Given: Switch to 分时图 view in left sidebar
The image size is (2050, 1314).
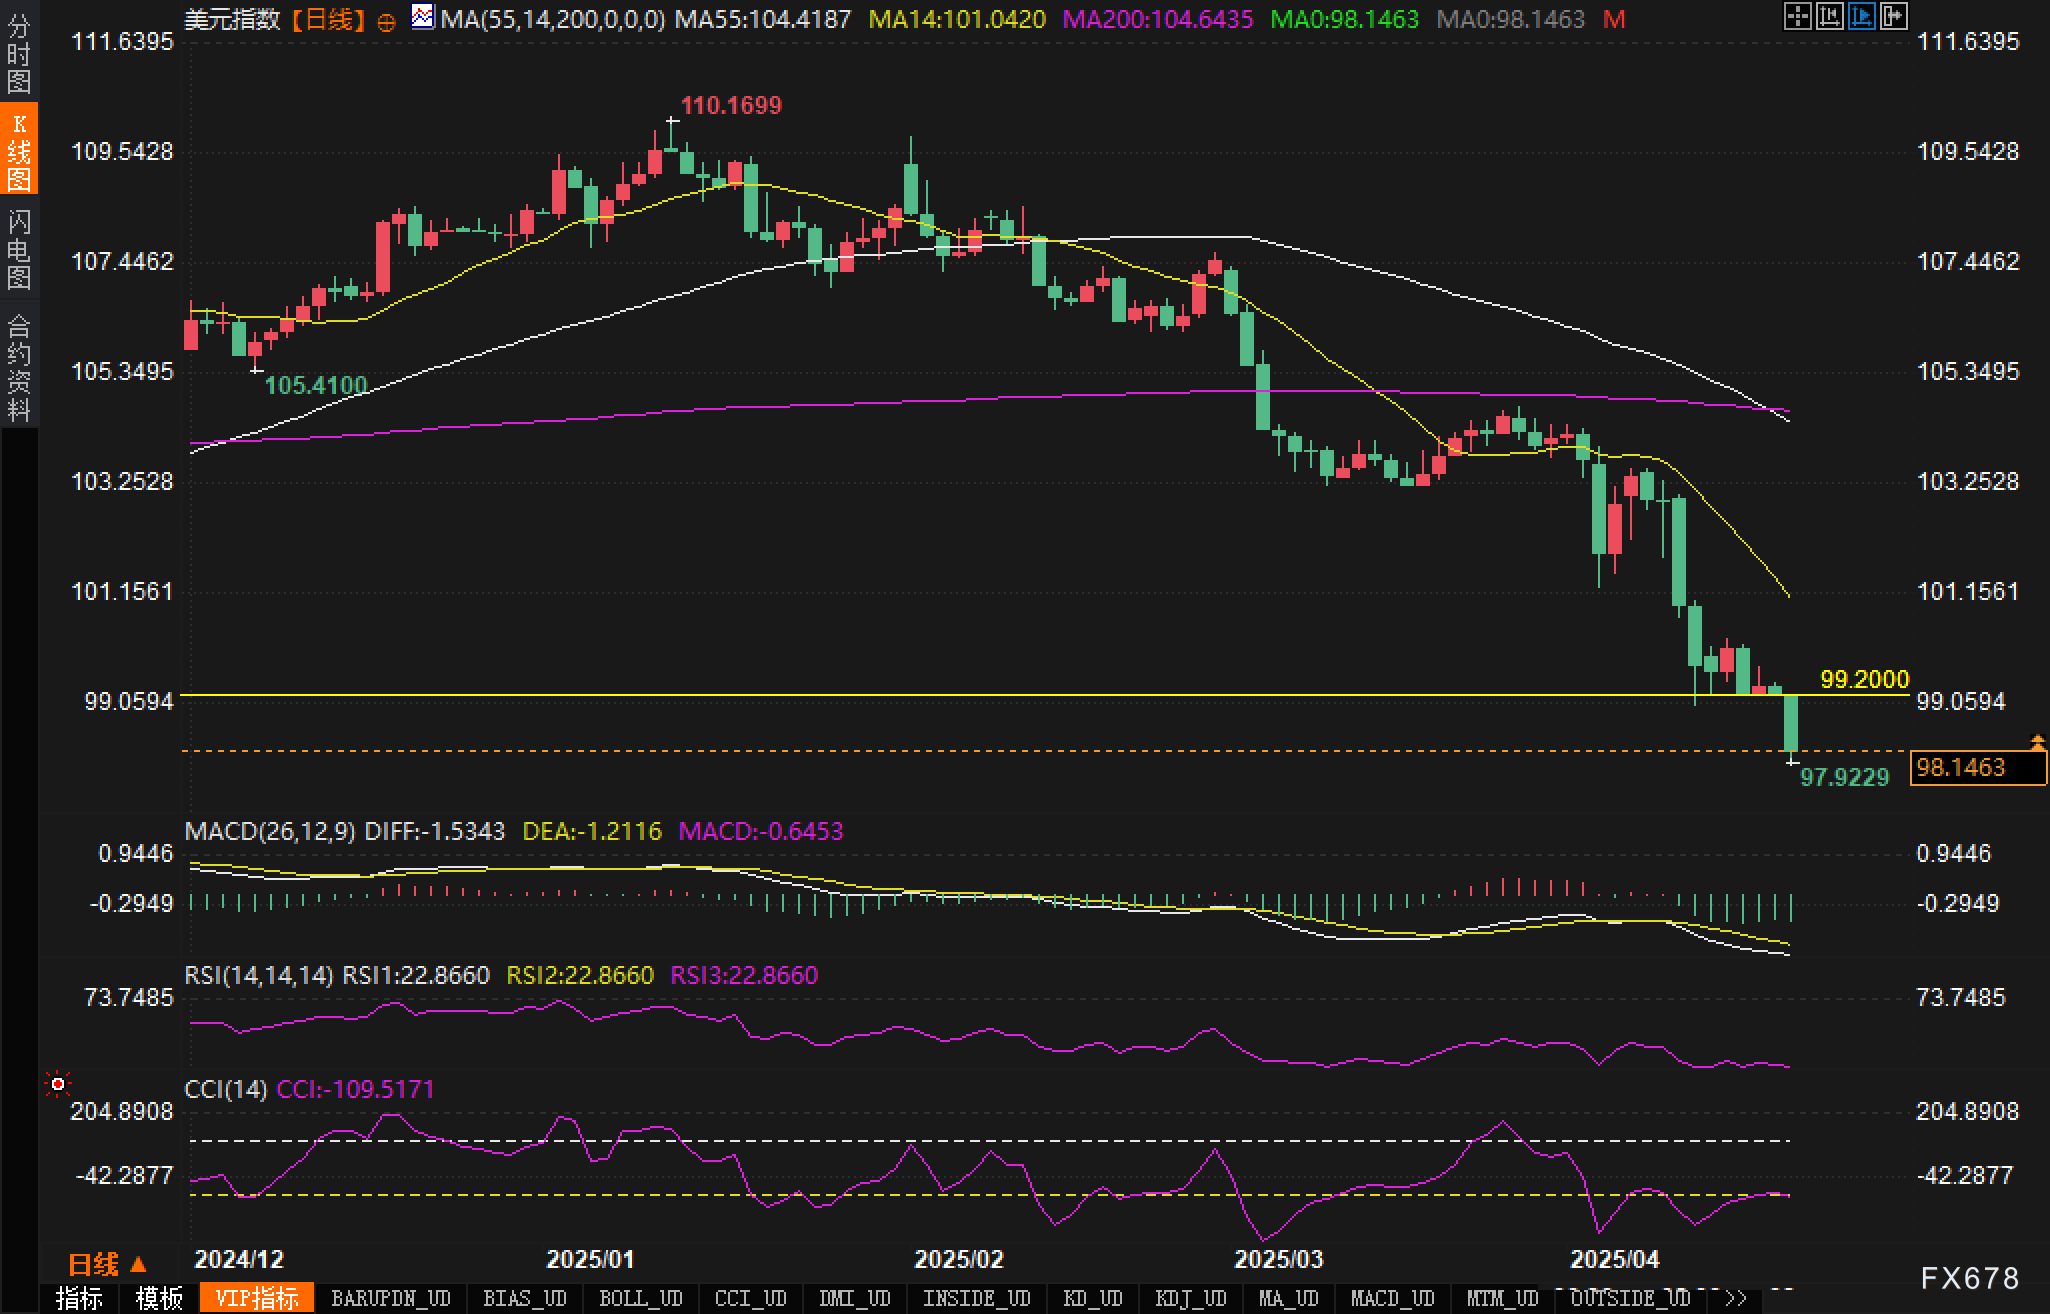Looking at the screenshot, I should point(19,54).
